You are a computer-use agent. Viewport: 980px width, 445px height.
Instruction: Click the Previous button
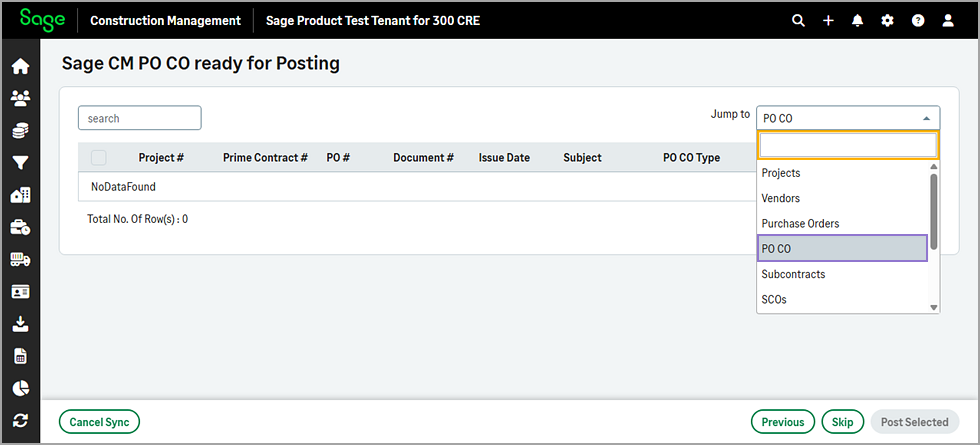(783, 422)
